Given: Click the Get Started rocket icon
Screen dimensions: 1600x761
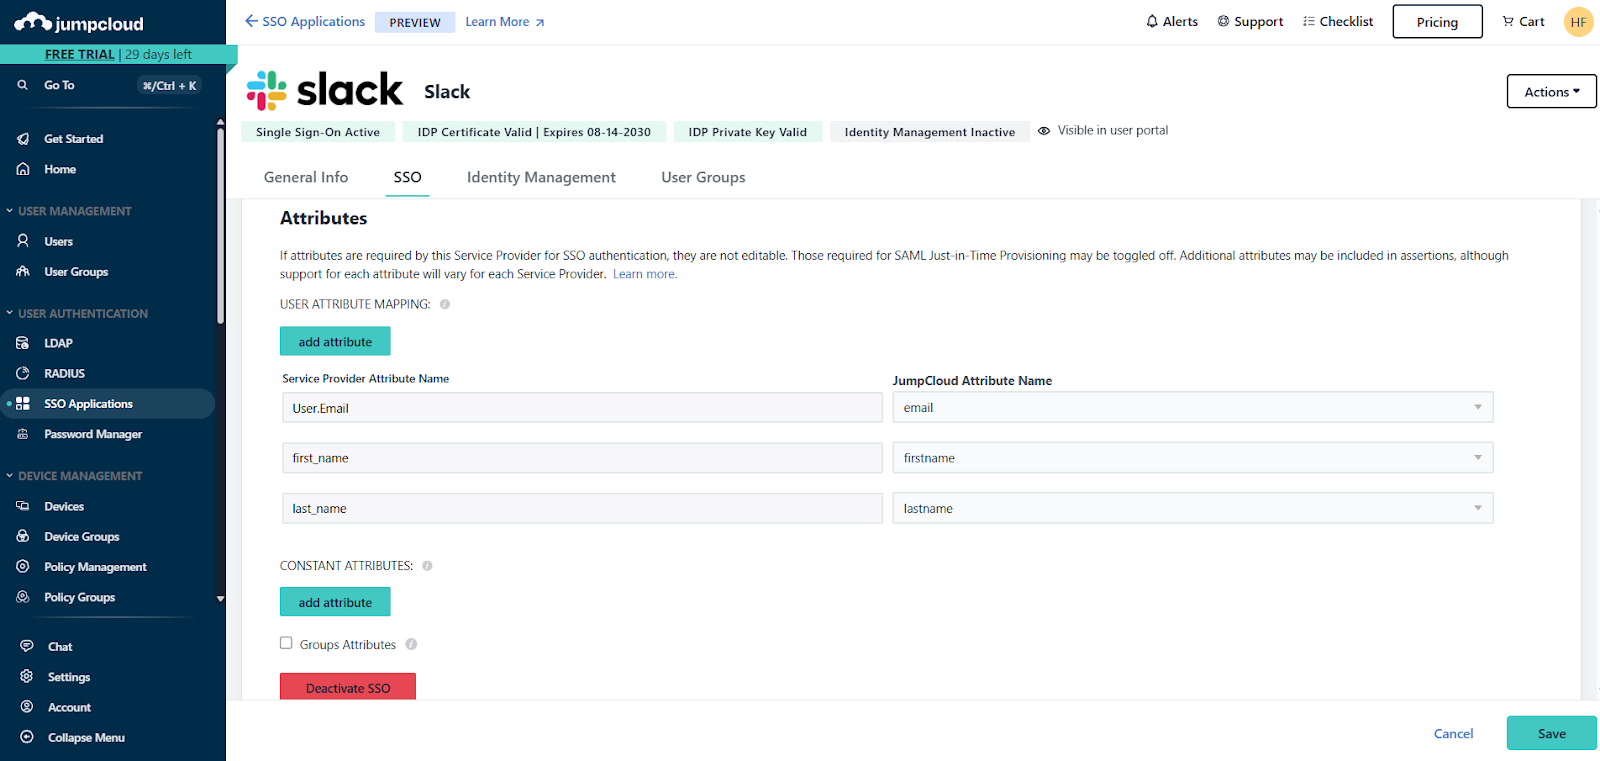Looking at the screenshot, I should pyautogui.click(x=23, y=139).
